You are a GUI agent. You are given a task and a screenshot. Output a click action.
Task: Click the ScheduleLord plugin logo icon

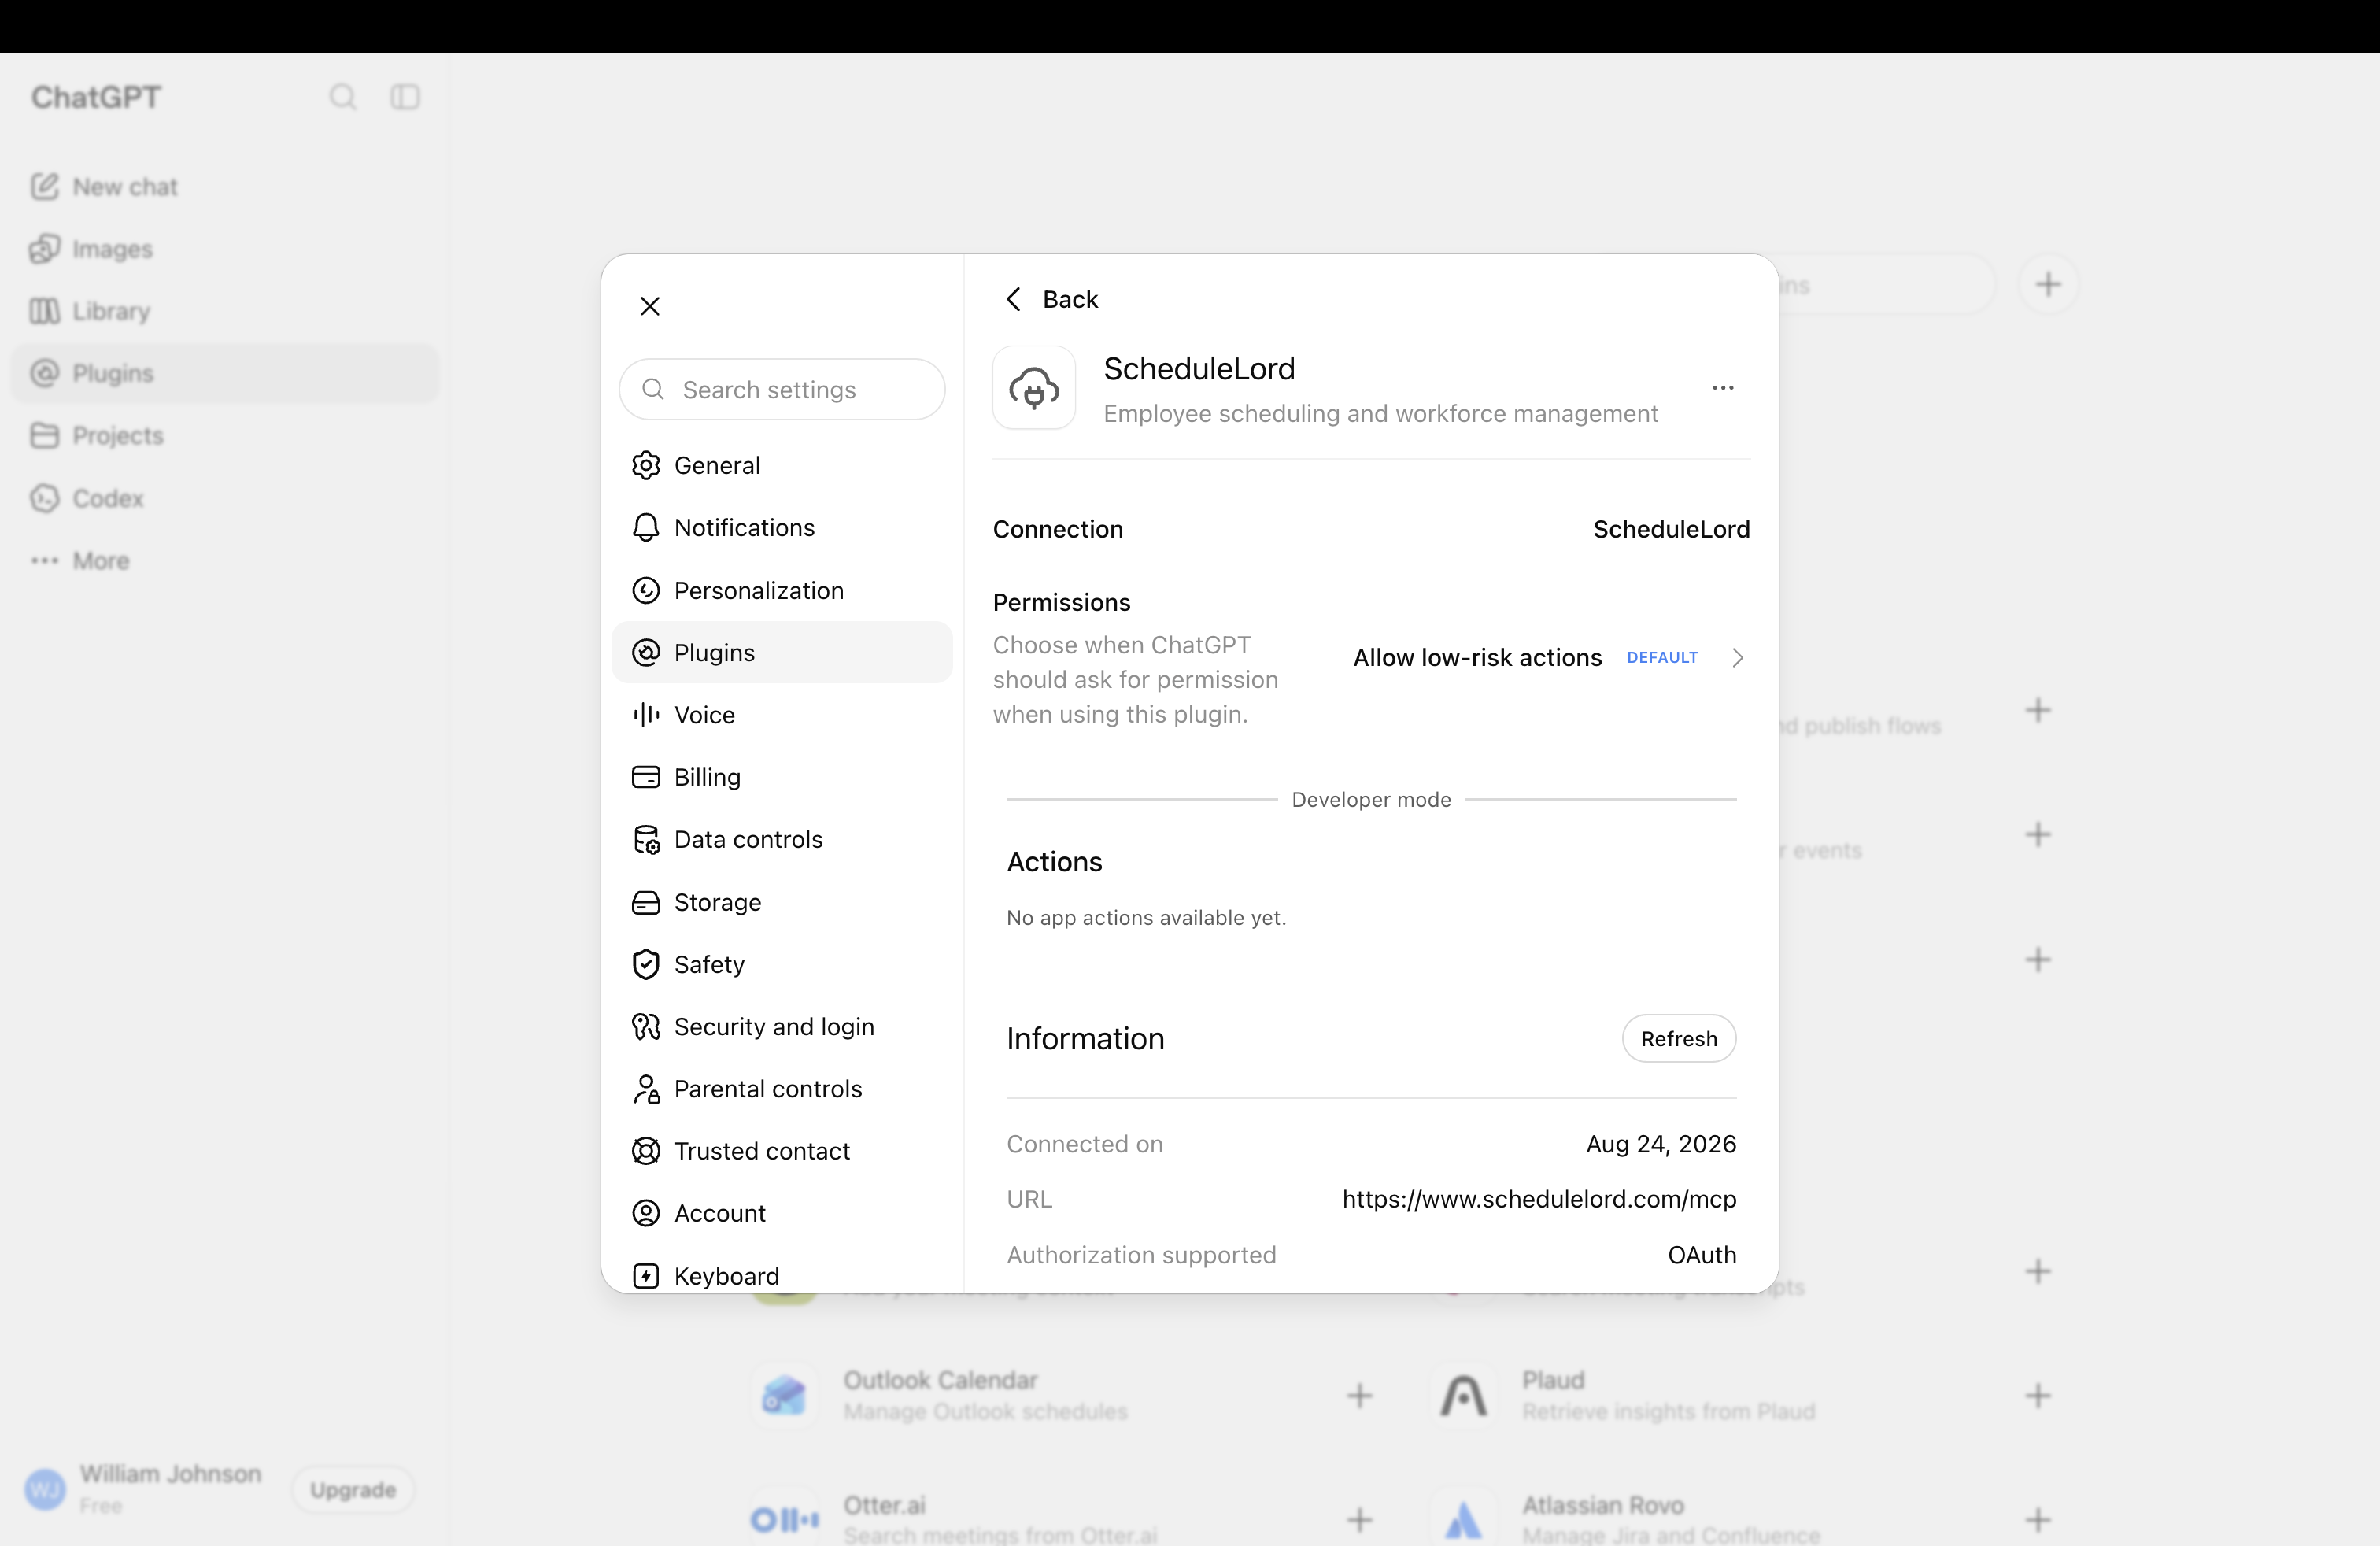(1034, 388)
